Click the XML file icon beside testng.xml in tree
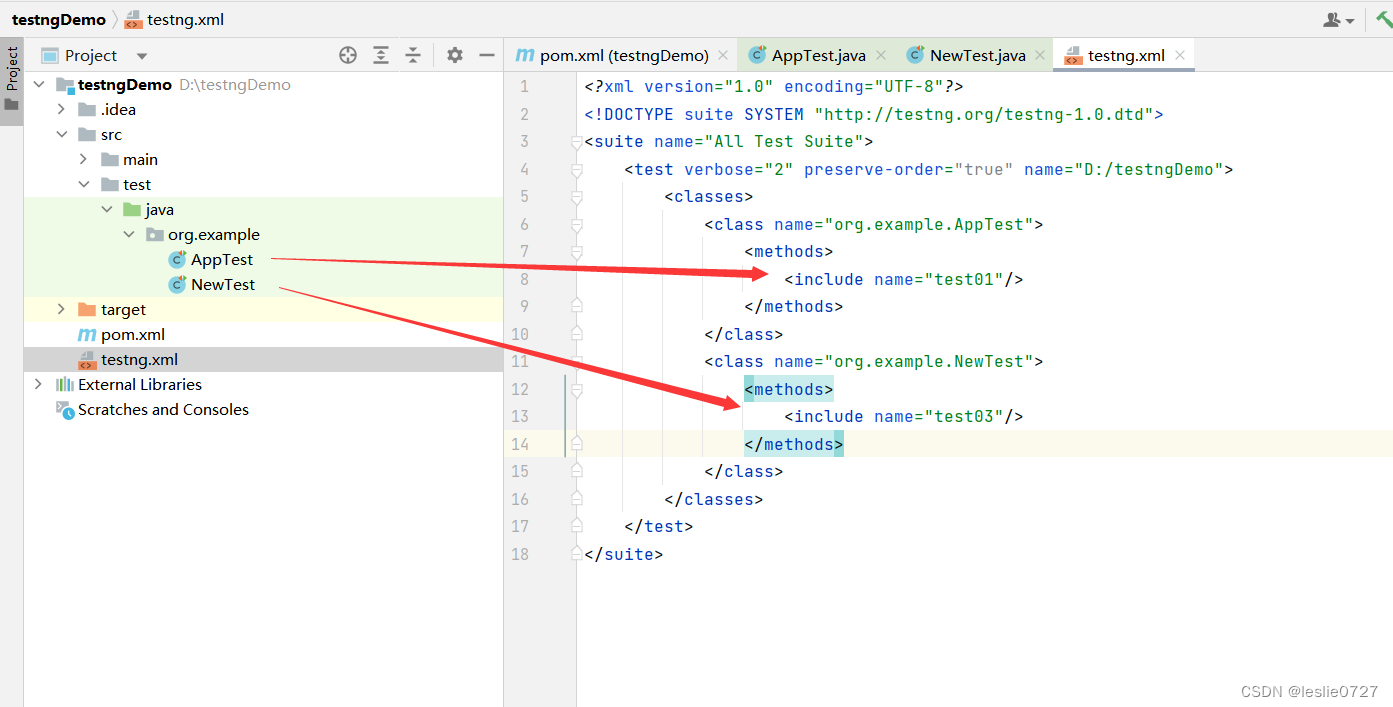The image size is (1393, 707). tap(87, 360)
